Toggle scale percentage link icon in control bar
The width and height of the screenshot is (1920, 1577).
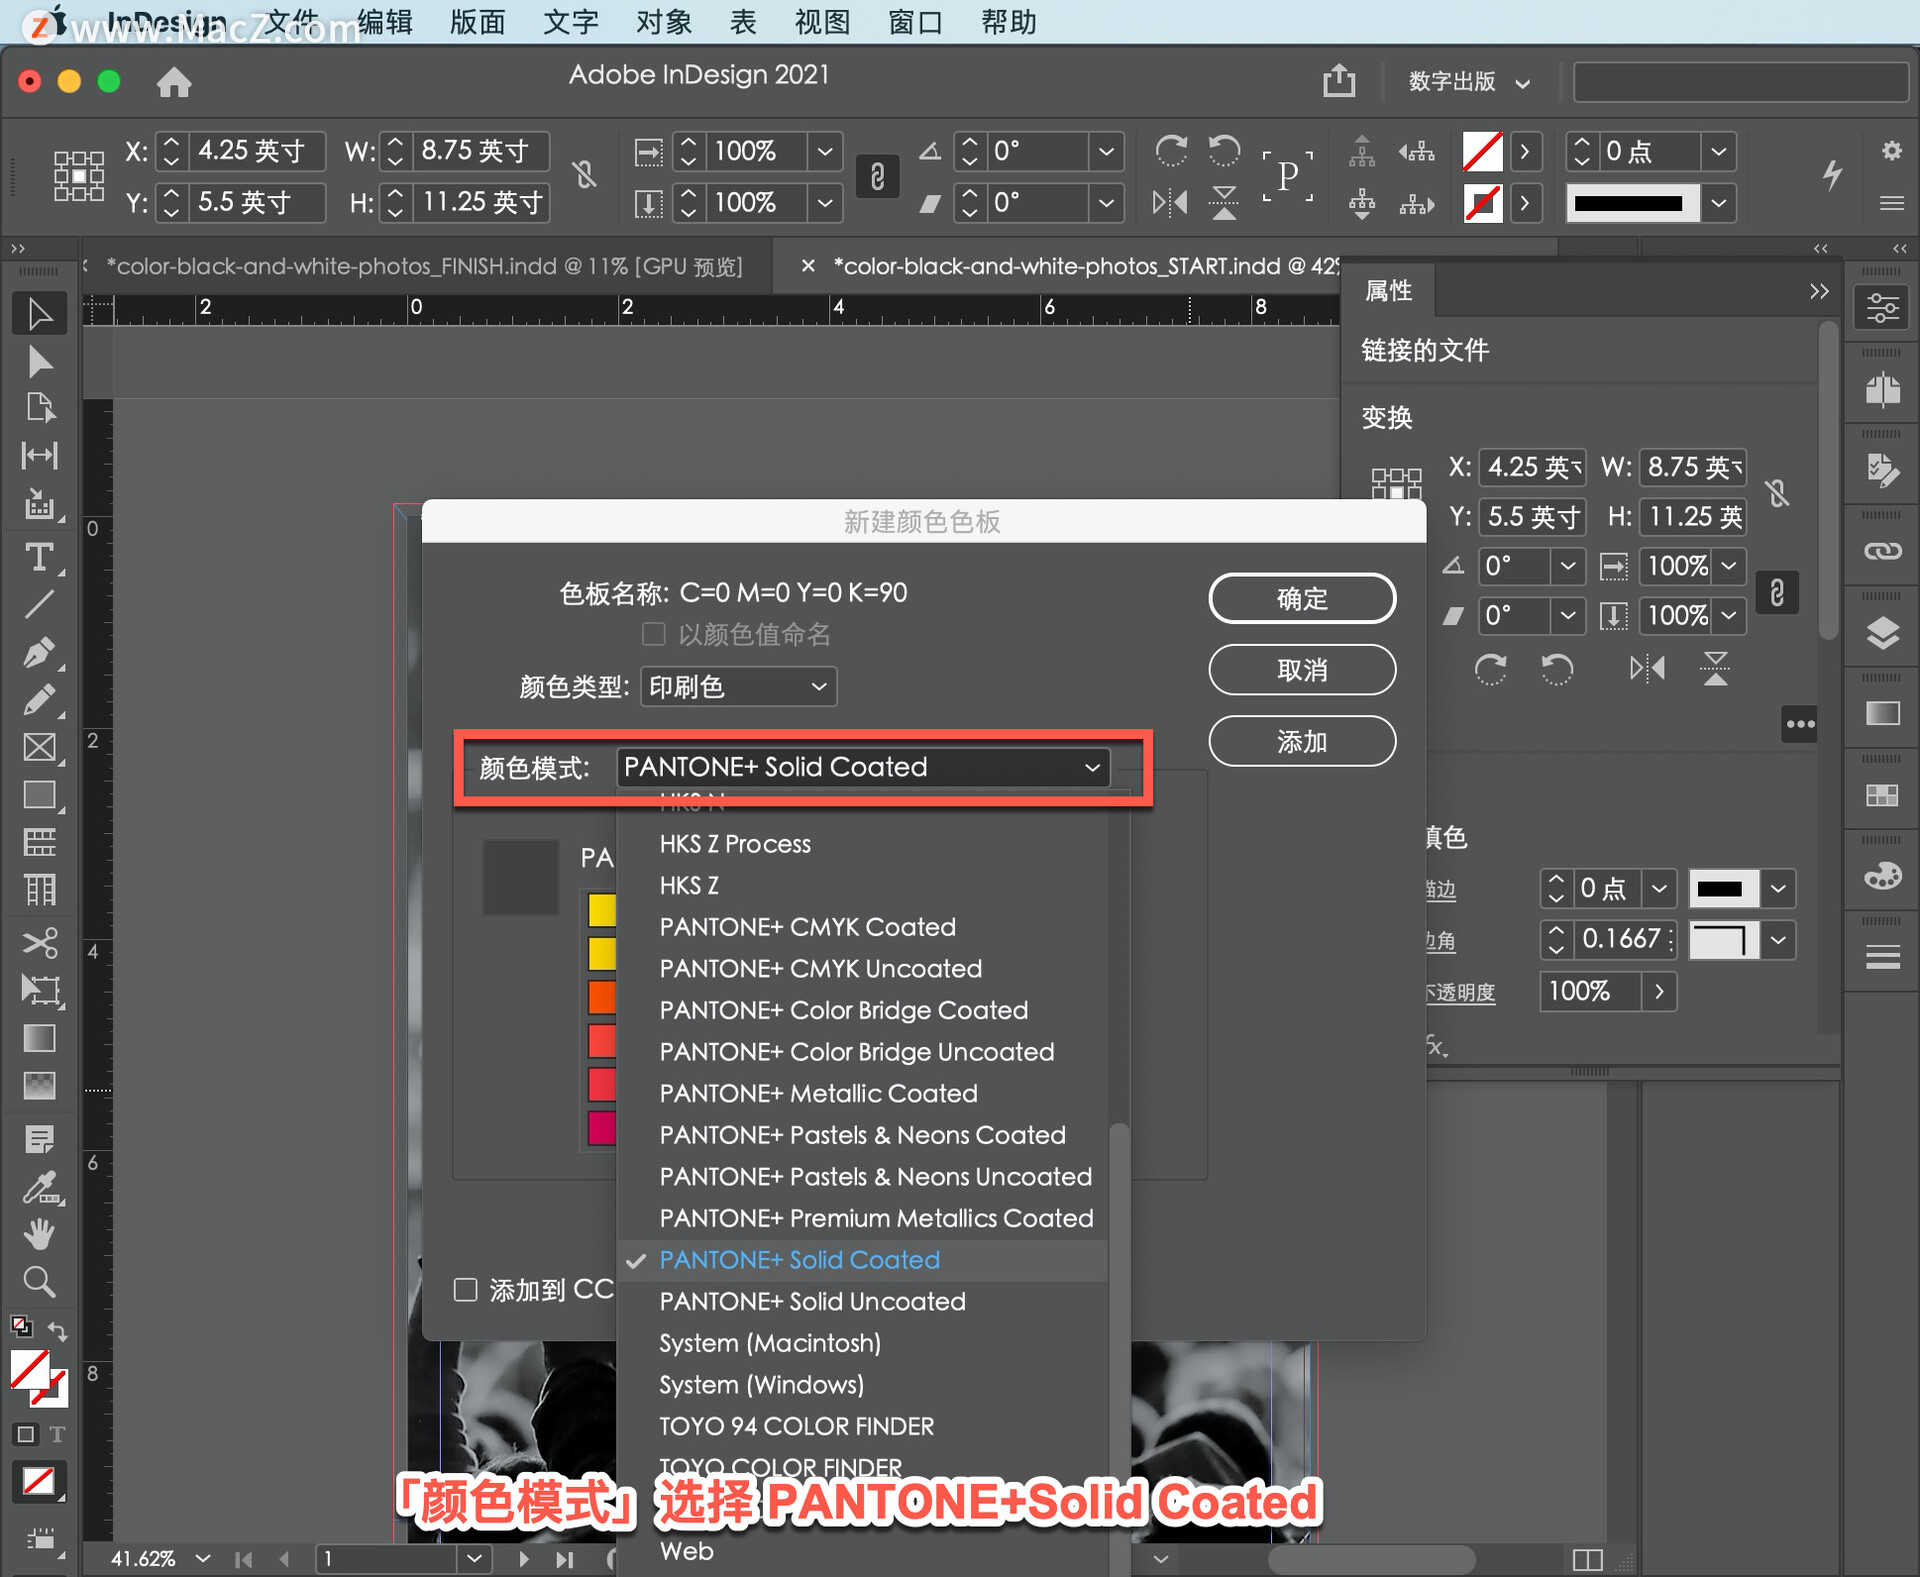pos(877,177)
